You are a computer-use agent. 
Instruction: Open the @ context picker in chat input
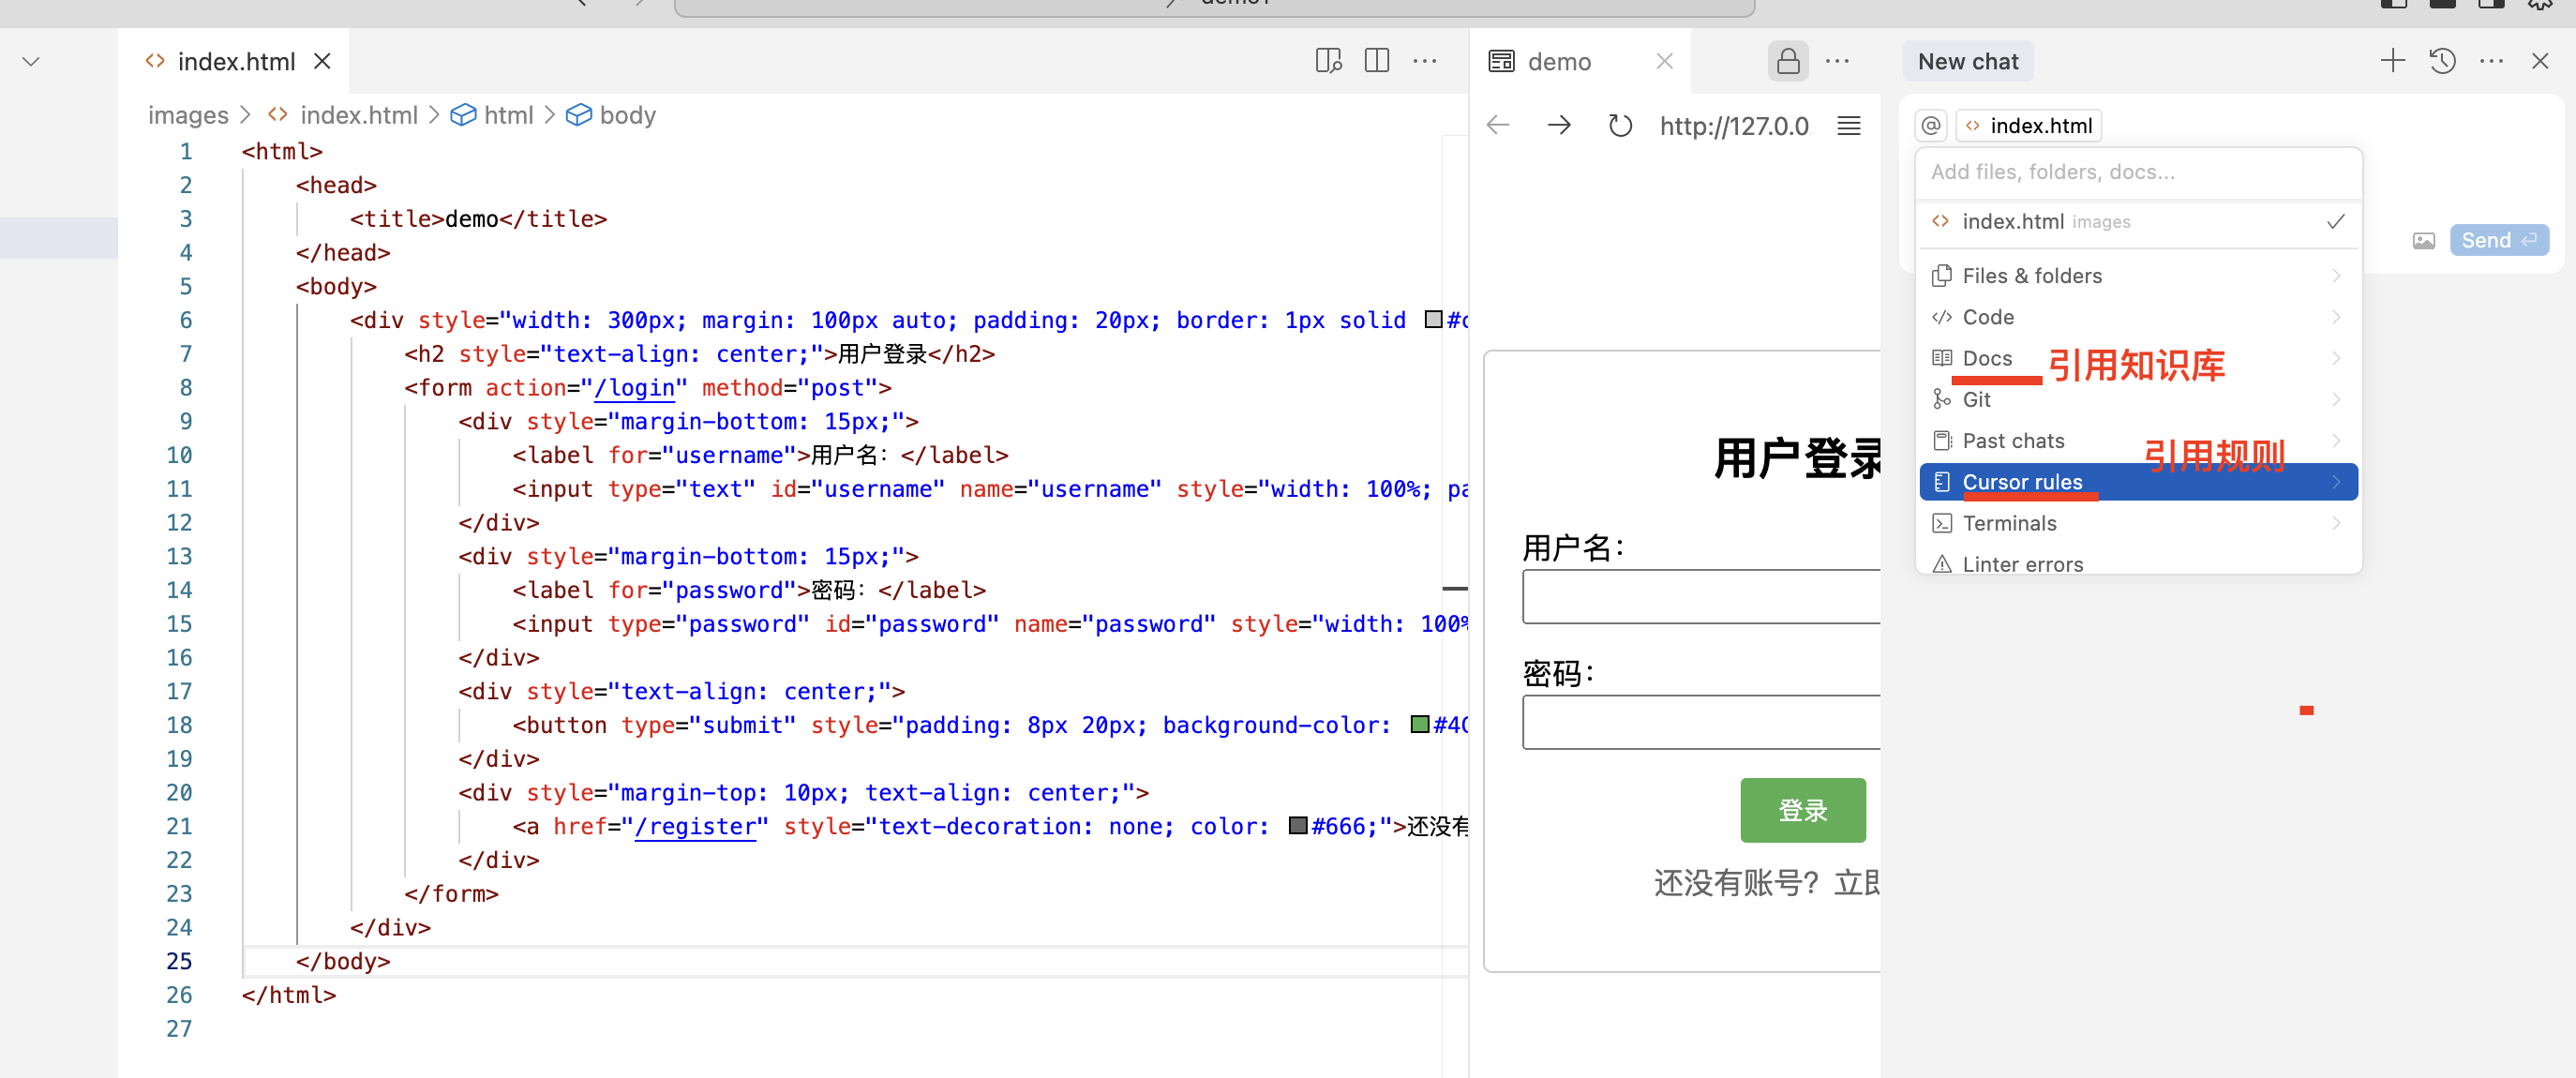click(x=1930, y=125)
